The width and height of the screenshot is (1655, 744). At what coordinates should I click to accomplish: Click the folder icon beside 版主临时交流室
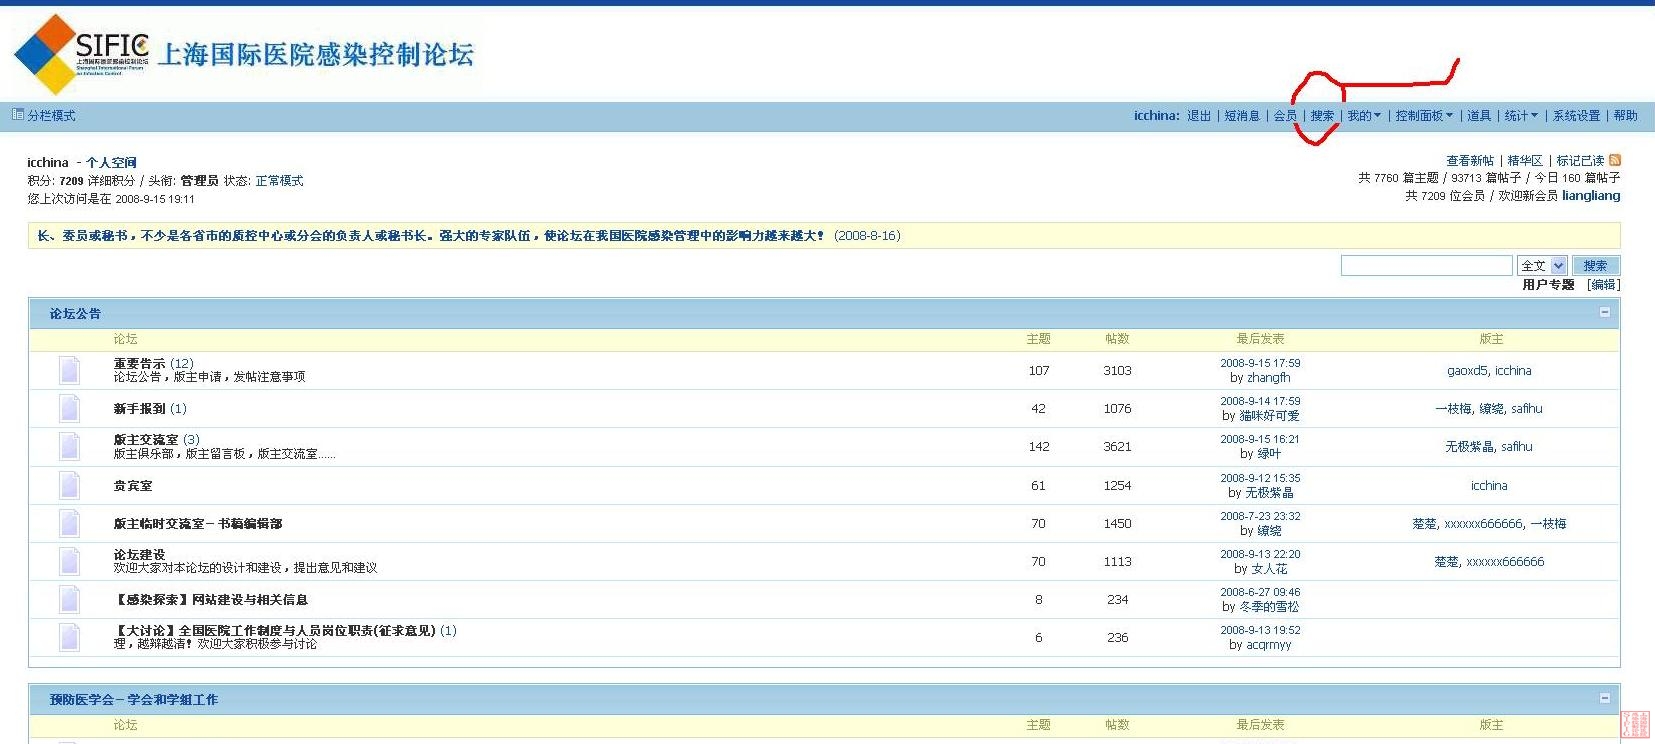69,523
